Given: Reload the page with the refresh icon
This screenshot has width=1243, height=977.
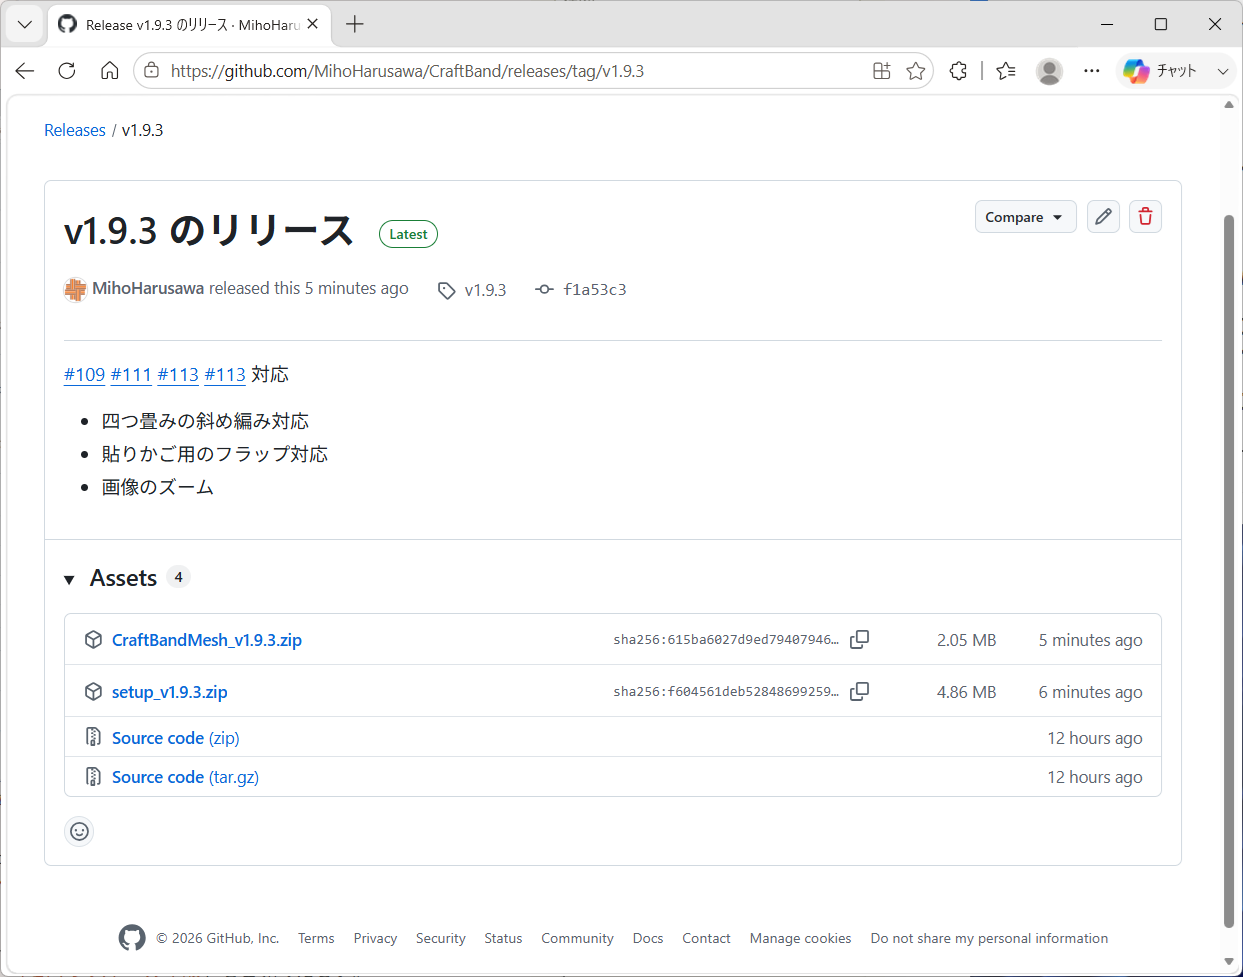Looking at the screenshot, I should [x=67, y=71].
